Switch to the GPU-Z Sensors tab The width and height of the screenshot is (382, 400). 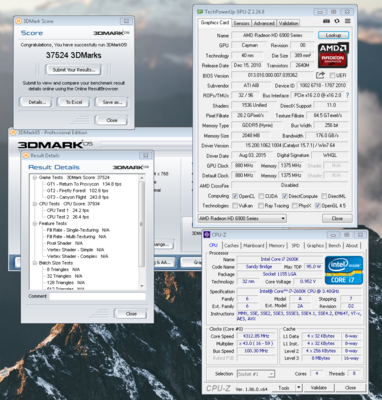(241, 23)
